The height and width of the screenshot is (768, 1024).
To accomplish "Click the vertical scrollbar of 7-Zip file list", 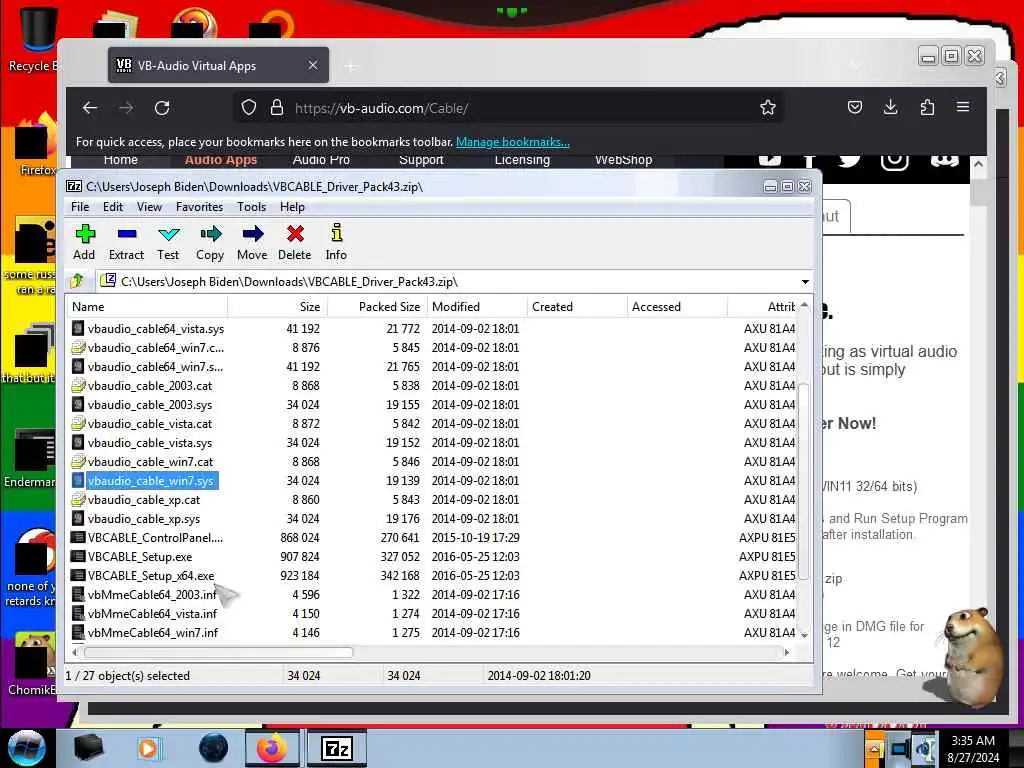I will coord(804,480).
